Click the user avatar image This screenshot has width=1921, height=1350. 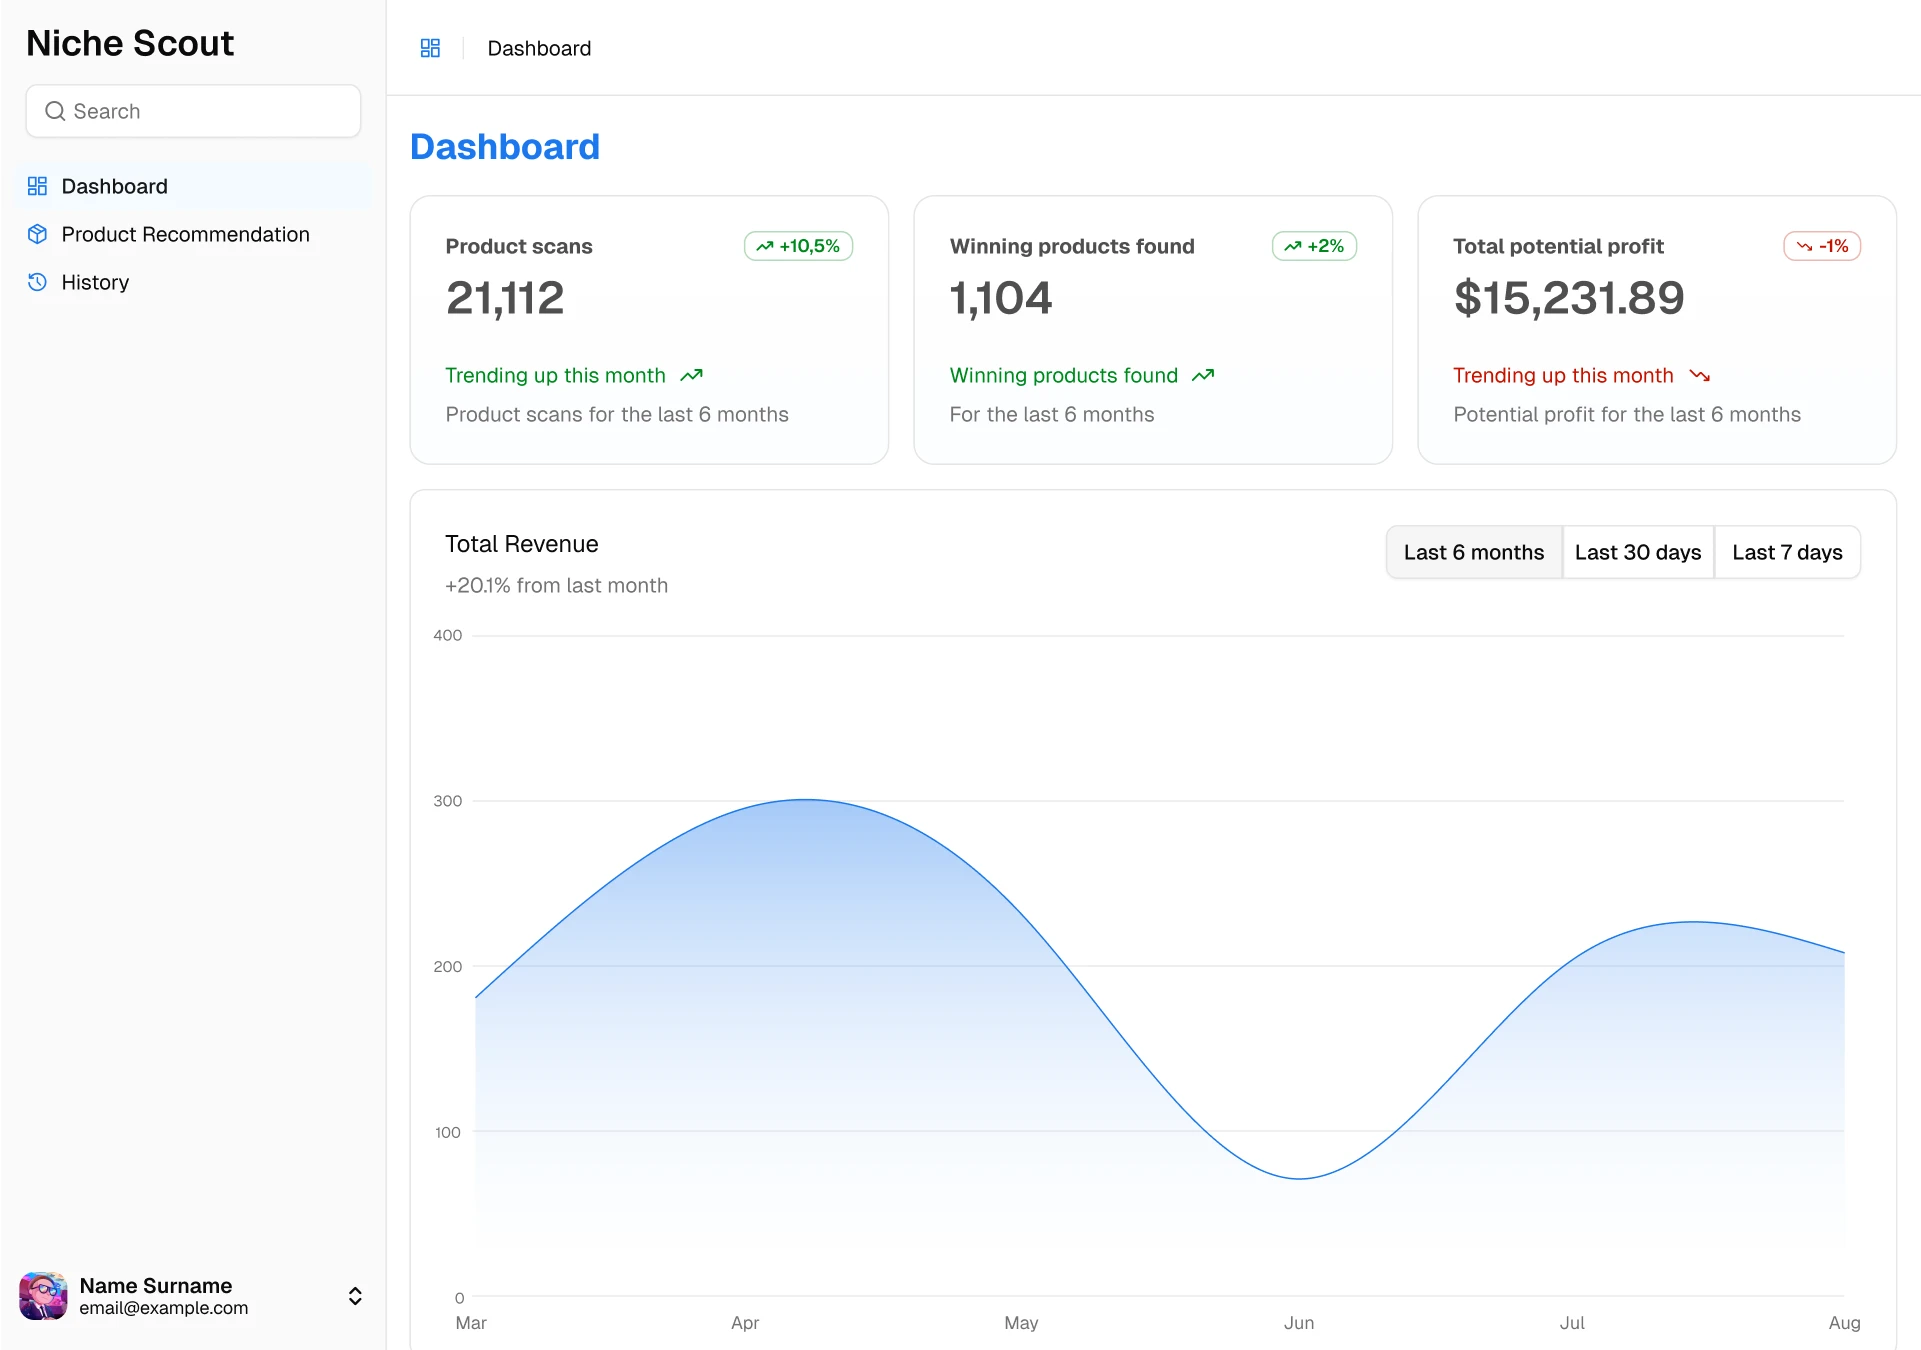point(43,1296)
